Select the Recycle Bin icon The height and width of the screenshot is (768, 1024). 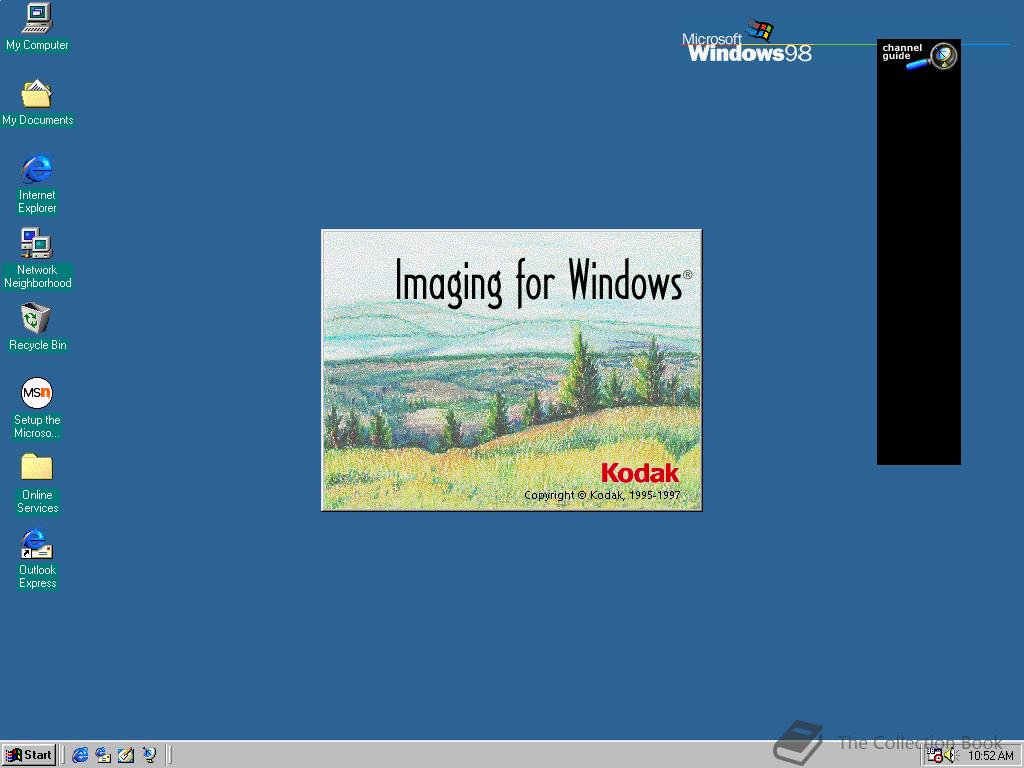point(37,318)
